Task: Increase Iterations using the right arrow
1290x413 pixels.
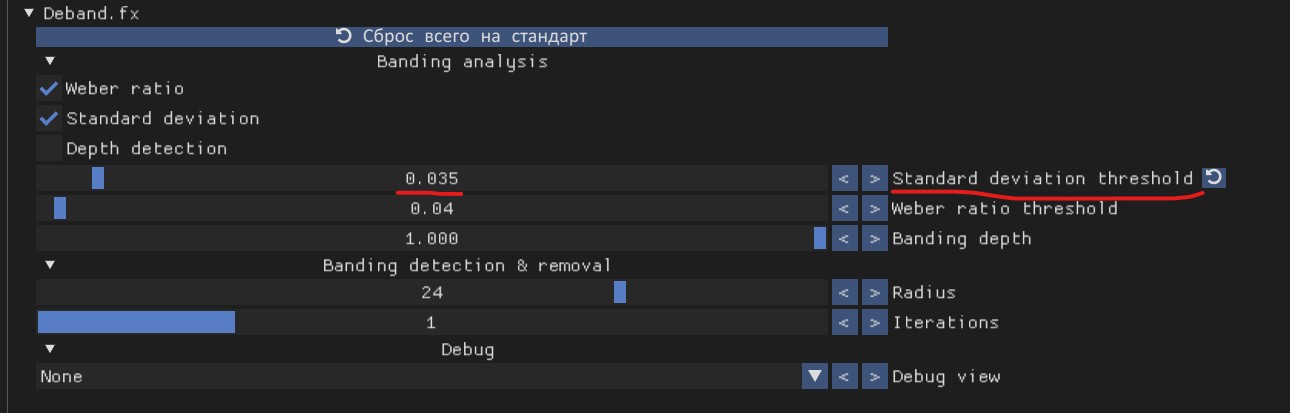Action: tap(874, 323)
